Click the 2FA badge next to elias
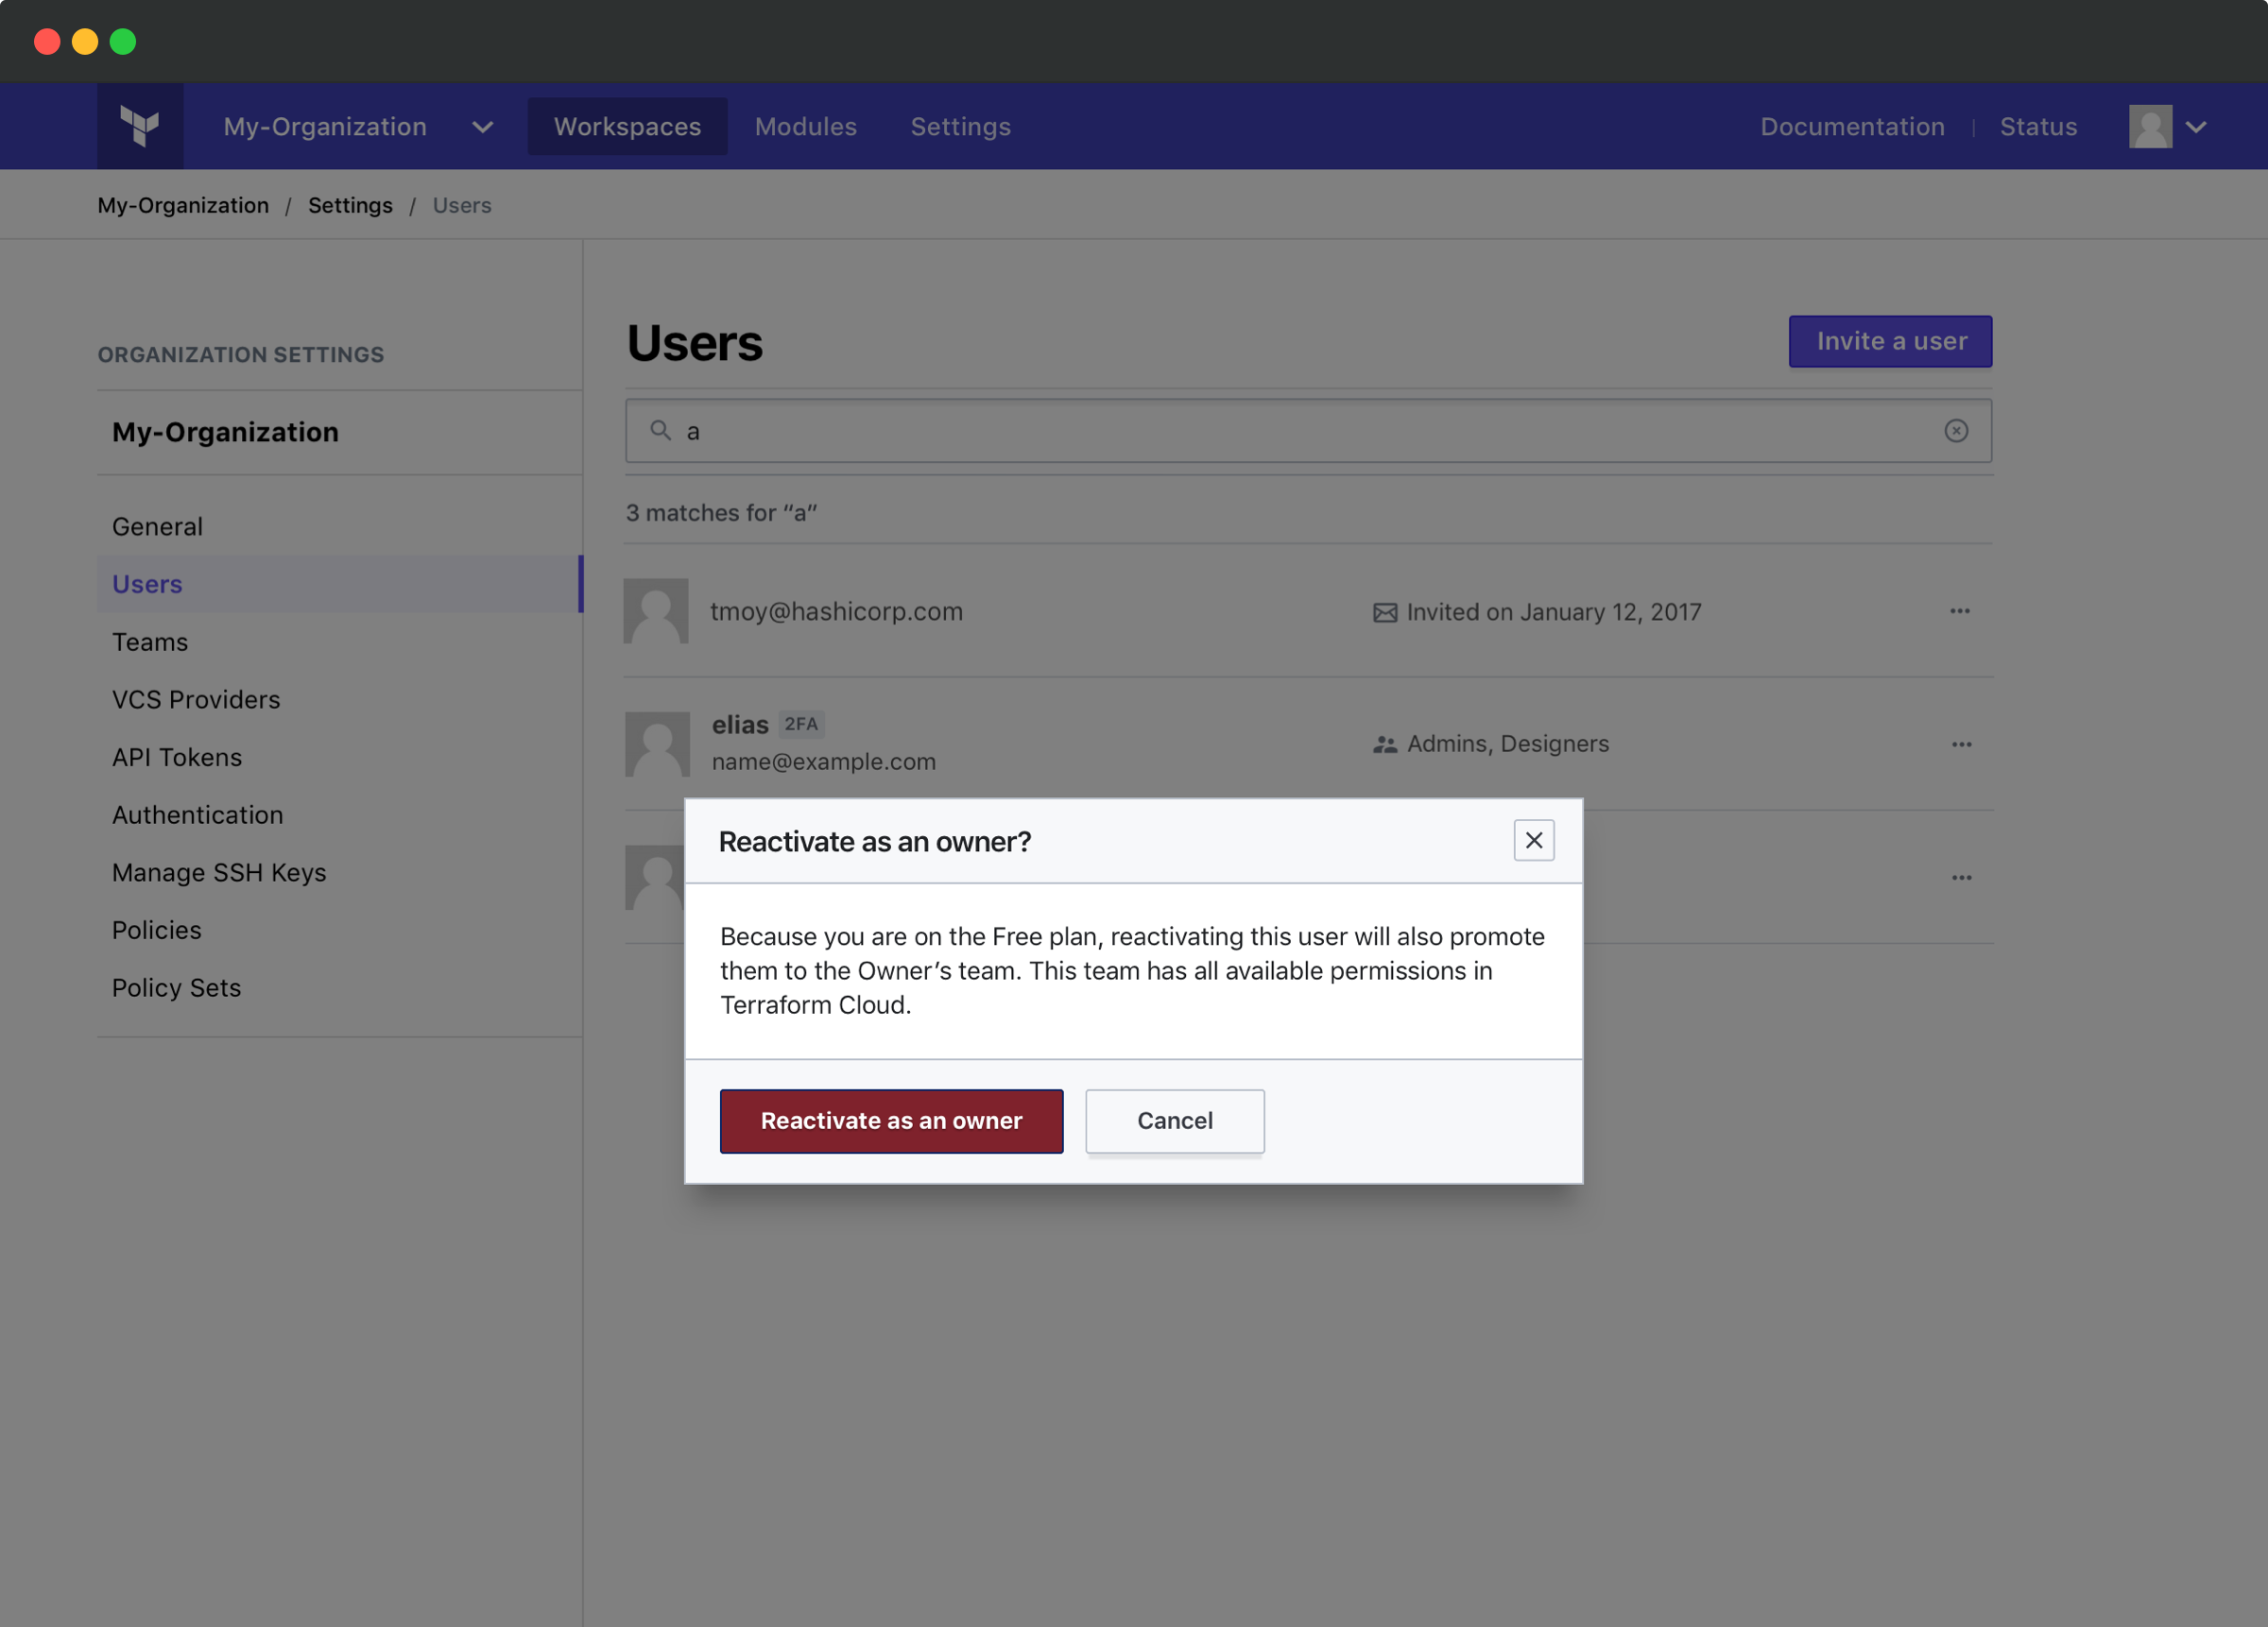 point(801,724)
